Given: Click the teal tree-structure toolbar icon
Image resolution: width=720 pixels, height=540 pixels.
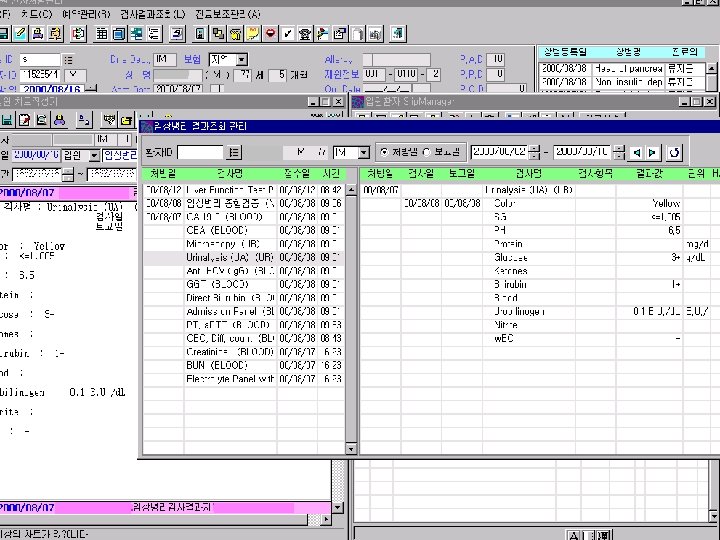Looking at the screenshot, I should (137, 34).
